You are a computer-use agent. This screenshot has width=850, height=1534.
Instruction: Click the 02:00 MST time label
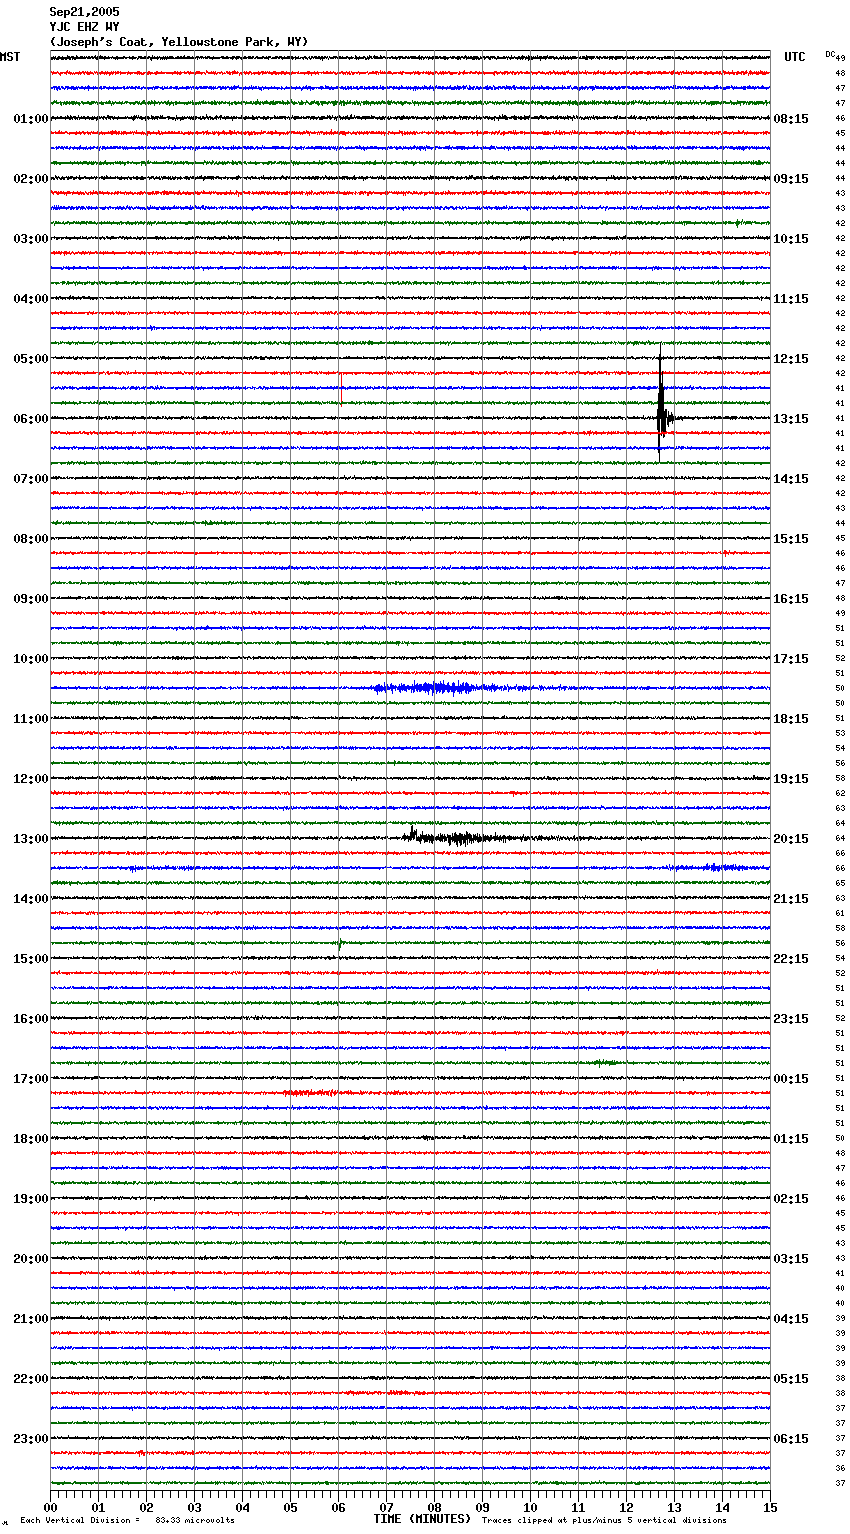tap(31, 179)
